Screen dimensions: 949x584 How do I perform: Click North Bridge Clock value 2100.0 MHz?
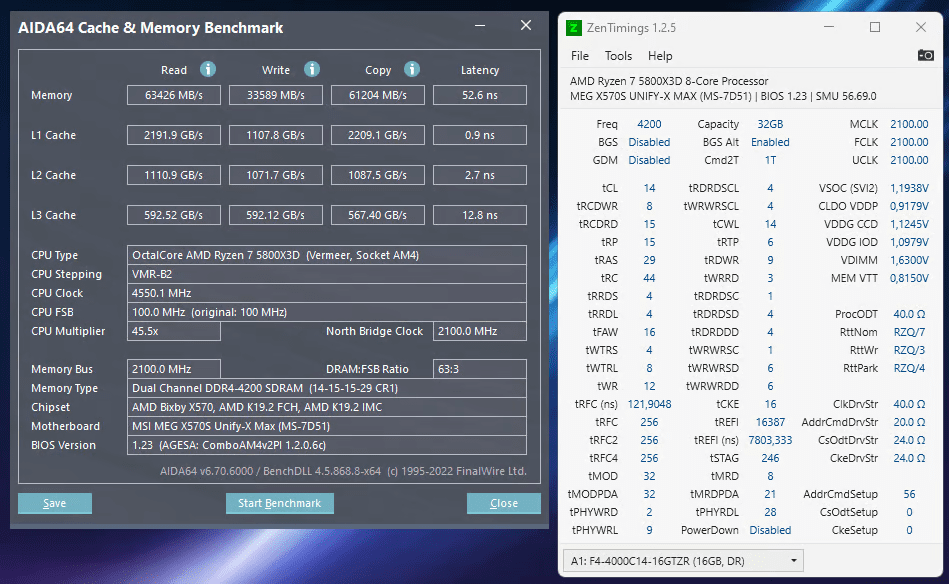[x=480, y=331]
